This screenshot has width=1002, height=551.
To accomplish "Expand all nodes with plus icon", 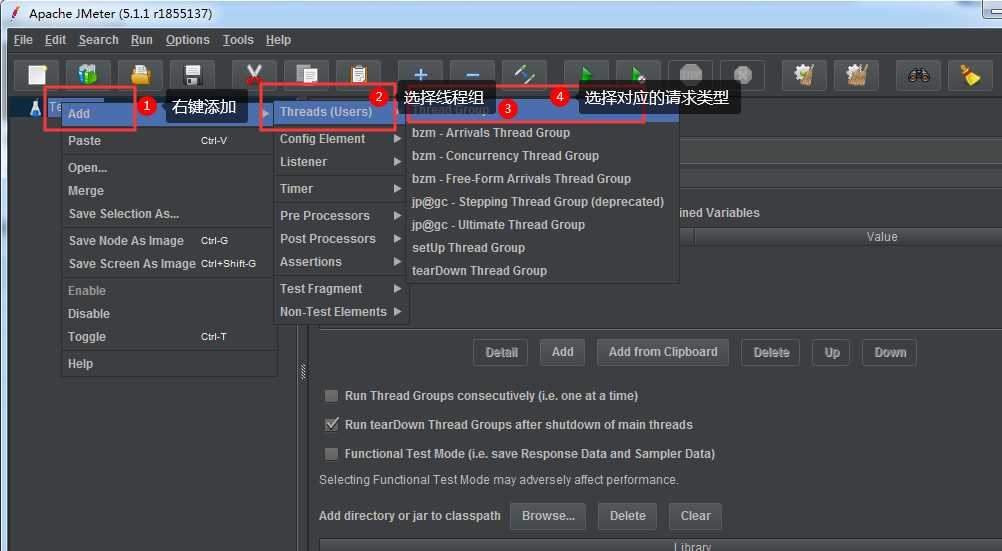I will pyautogui.click(x=420, y=75).
